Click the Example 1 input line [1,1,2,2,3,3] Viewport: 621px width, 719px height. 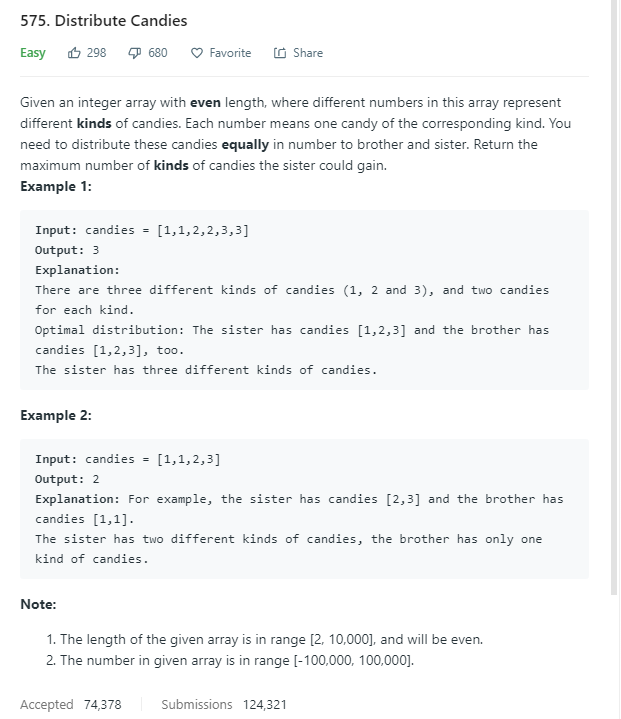click(x=142, y=230)
